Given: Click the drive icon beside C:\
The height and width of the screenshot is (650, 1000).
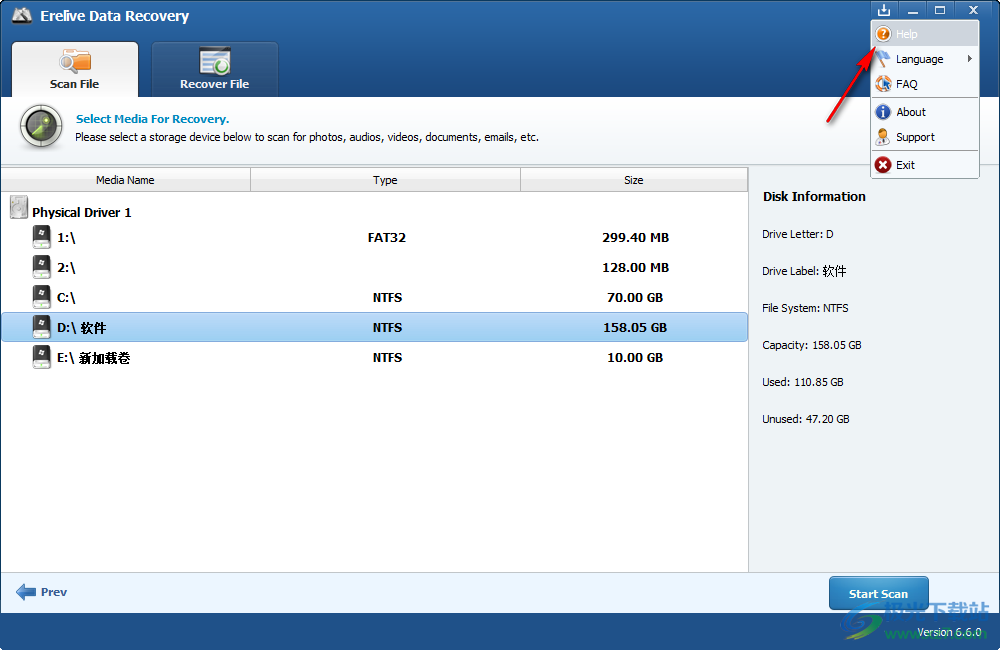Looking at the screenshot, I should click(41, 297).
